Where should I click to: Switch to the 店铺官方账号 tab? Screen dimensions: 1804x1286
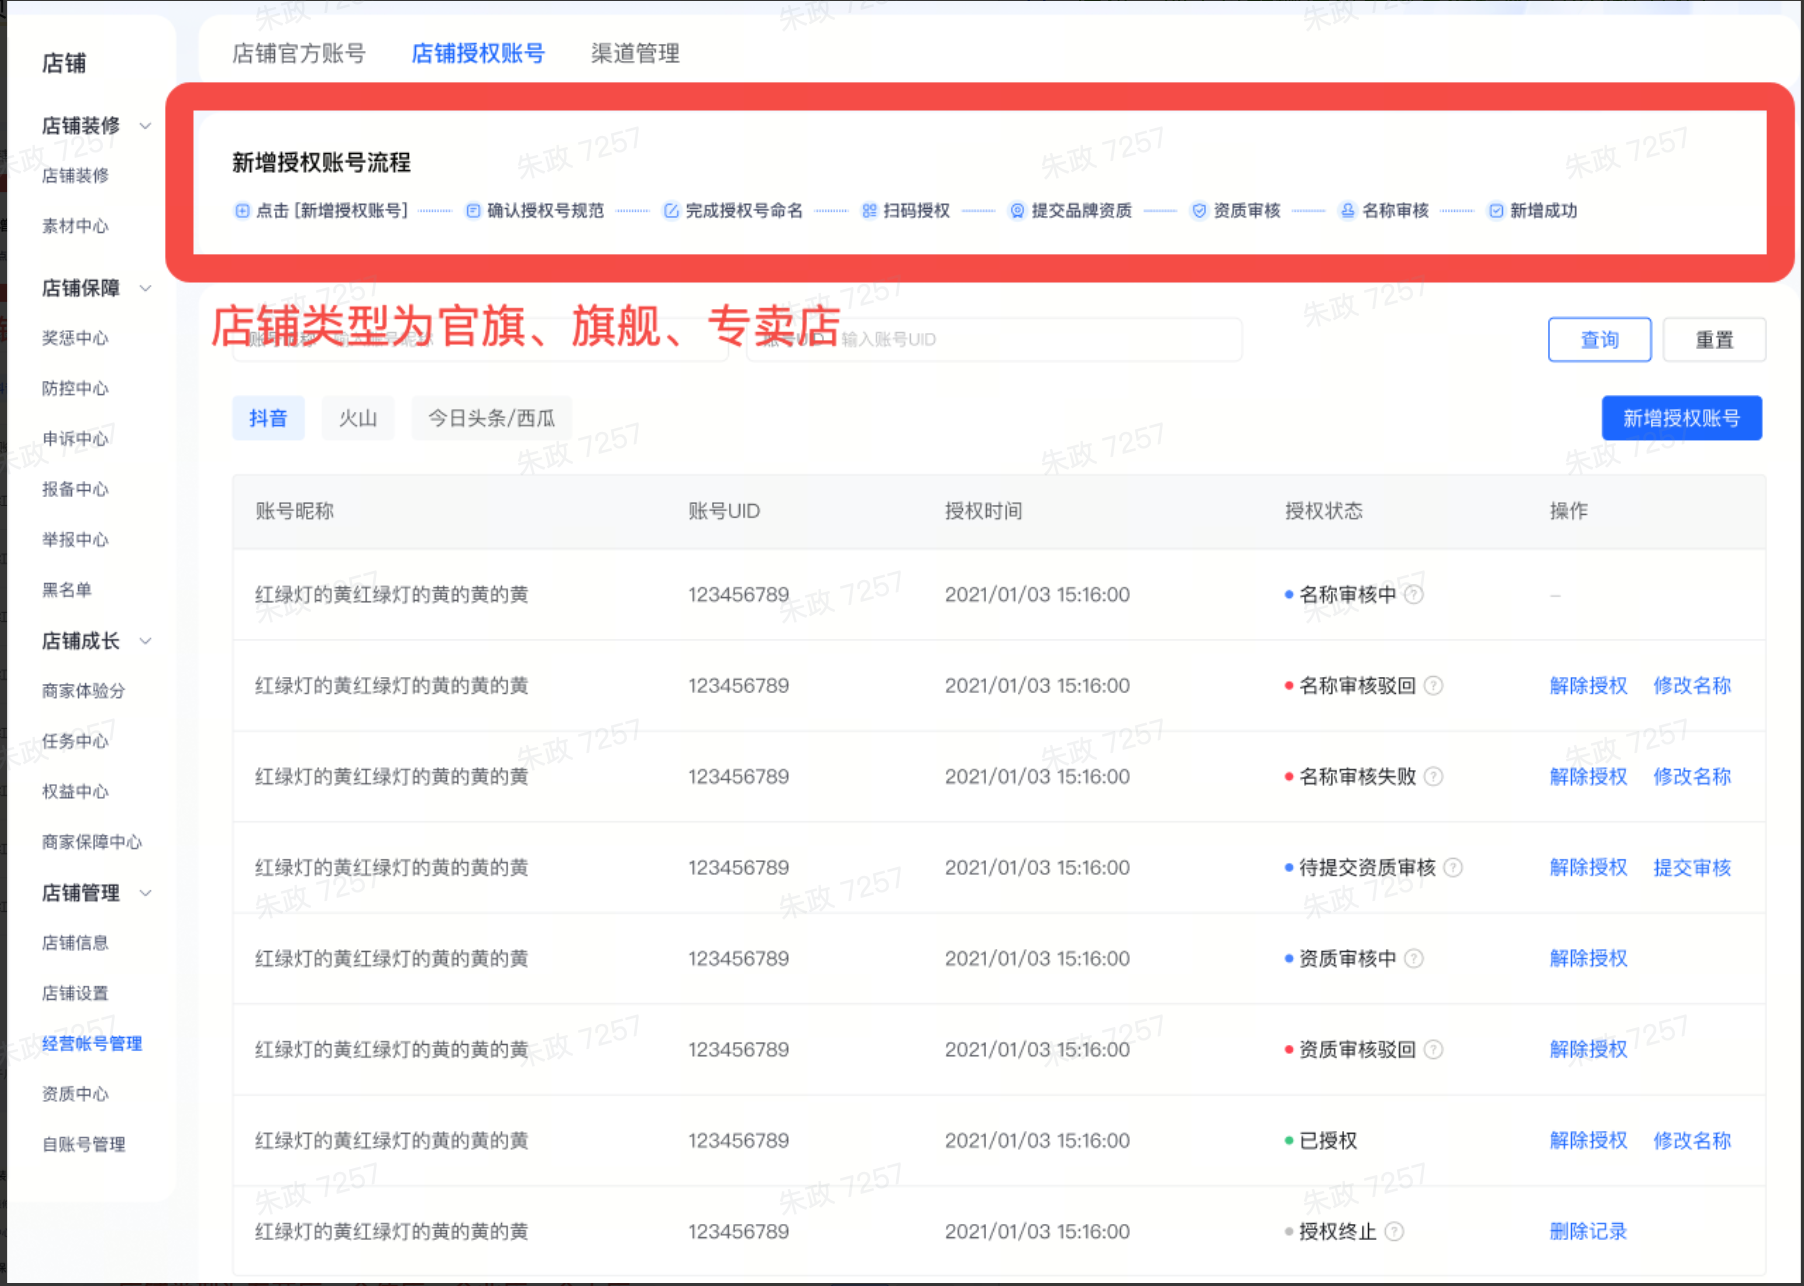298,53
